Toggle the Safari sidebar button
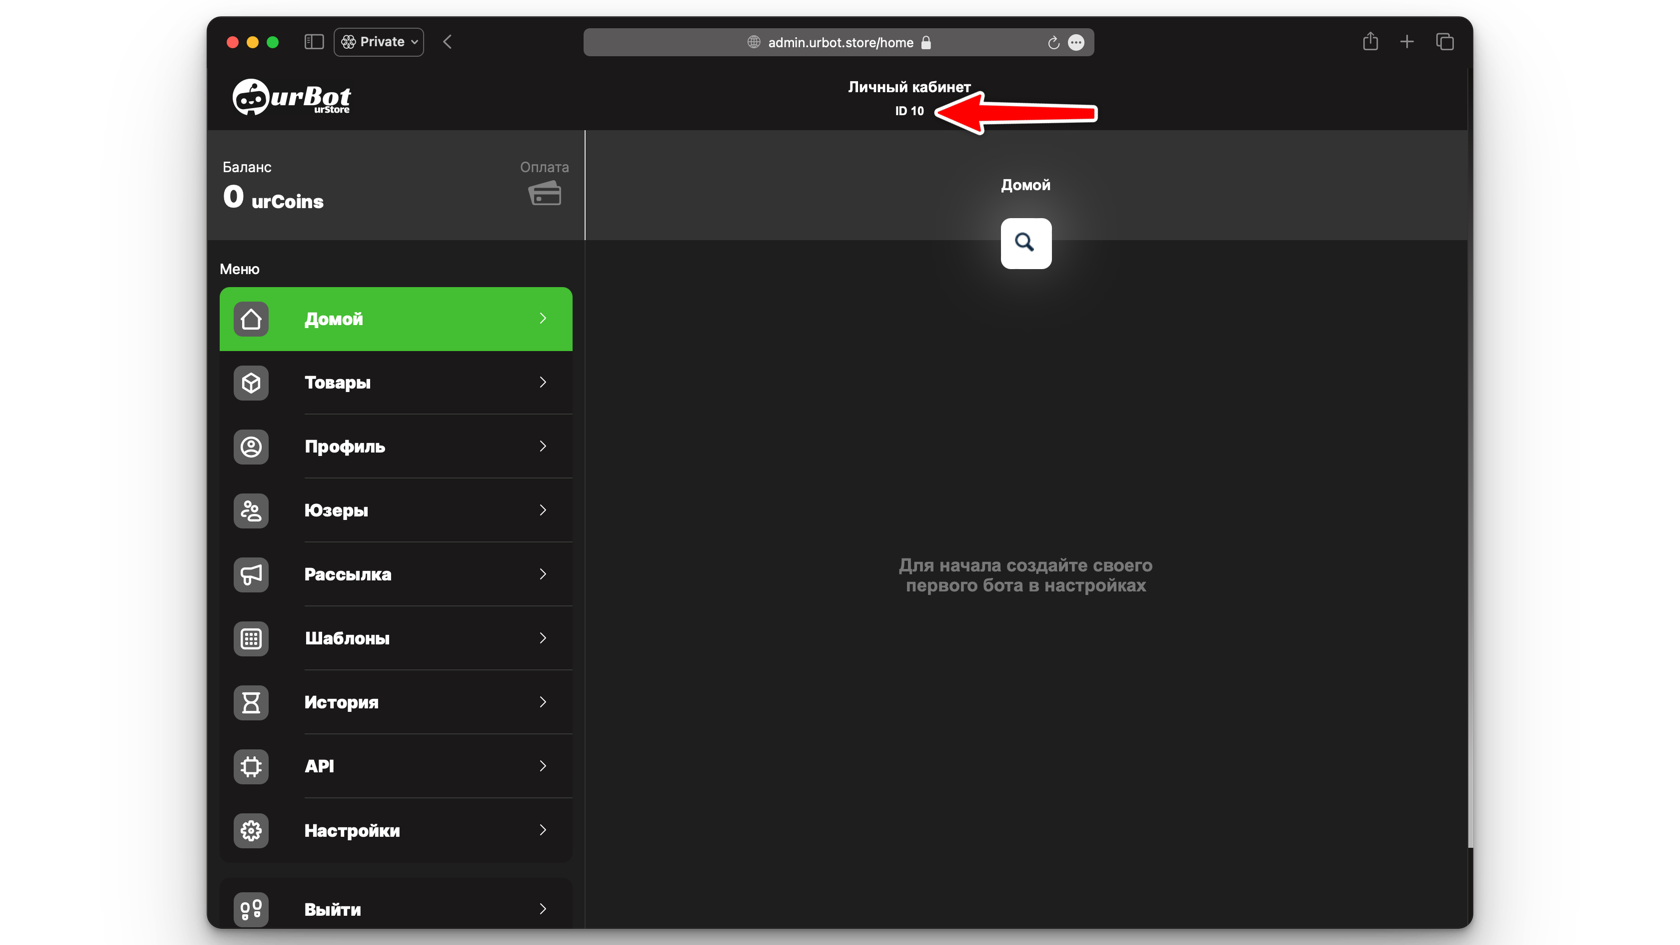 (314, 42)
